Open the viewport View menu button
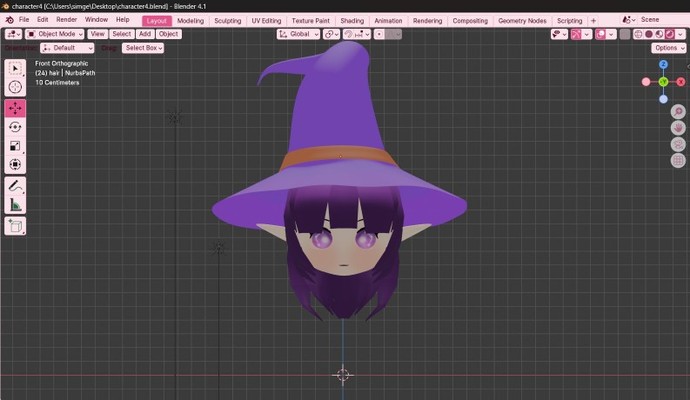The height and width of the screenshot is (400, 690). pos(97,34)
